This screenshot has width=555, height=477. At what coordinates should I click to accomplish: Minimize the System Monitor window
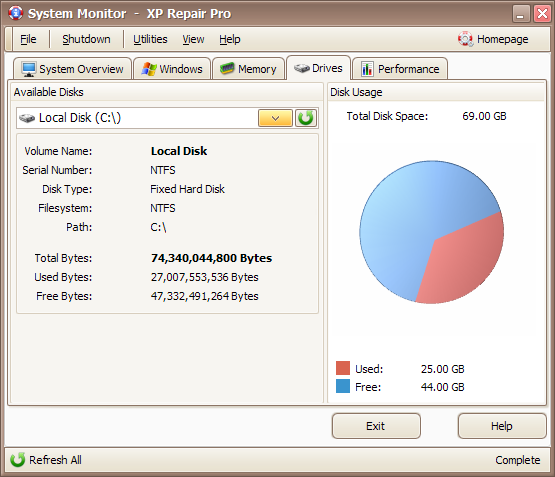tap(521, 13)
